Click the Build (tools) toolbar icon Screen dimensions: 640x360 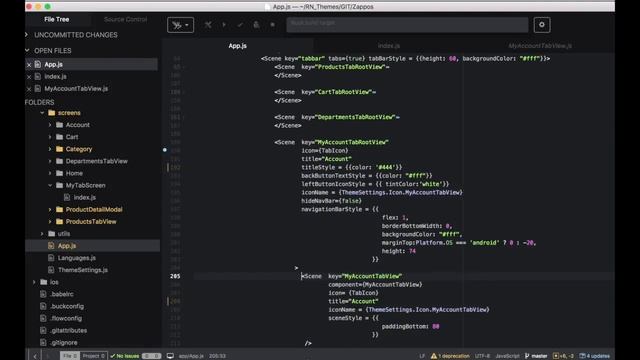pos(208,25)
